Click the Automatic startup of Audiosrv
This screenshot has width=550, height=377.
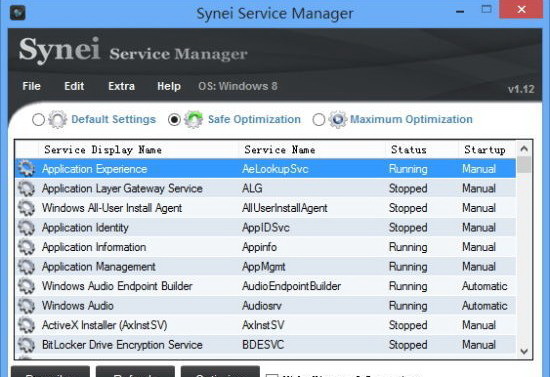(x=484, y=305)
